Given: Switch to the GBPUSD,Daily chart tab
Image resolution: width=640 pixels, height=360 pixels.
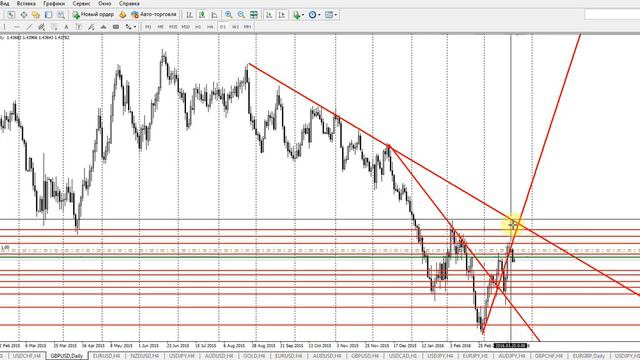Looking at the screenshot, I should (67, 356).
